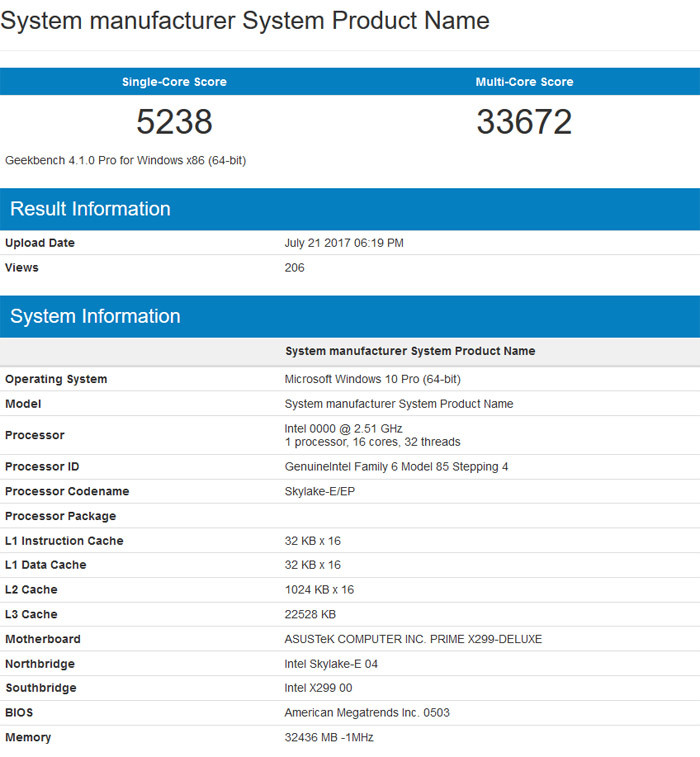Click the Multi-Core Score header
This screenshot has height=757, width=700.
point(524,82)
